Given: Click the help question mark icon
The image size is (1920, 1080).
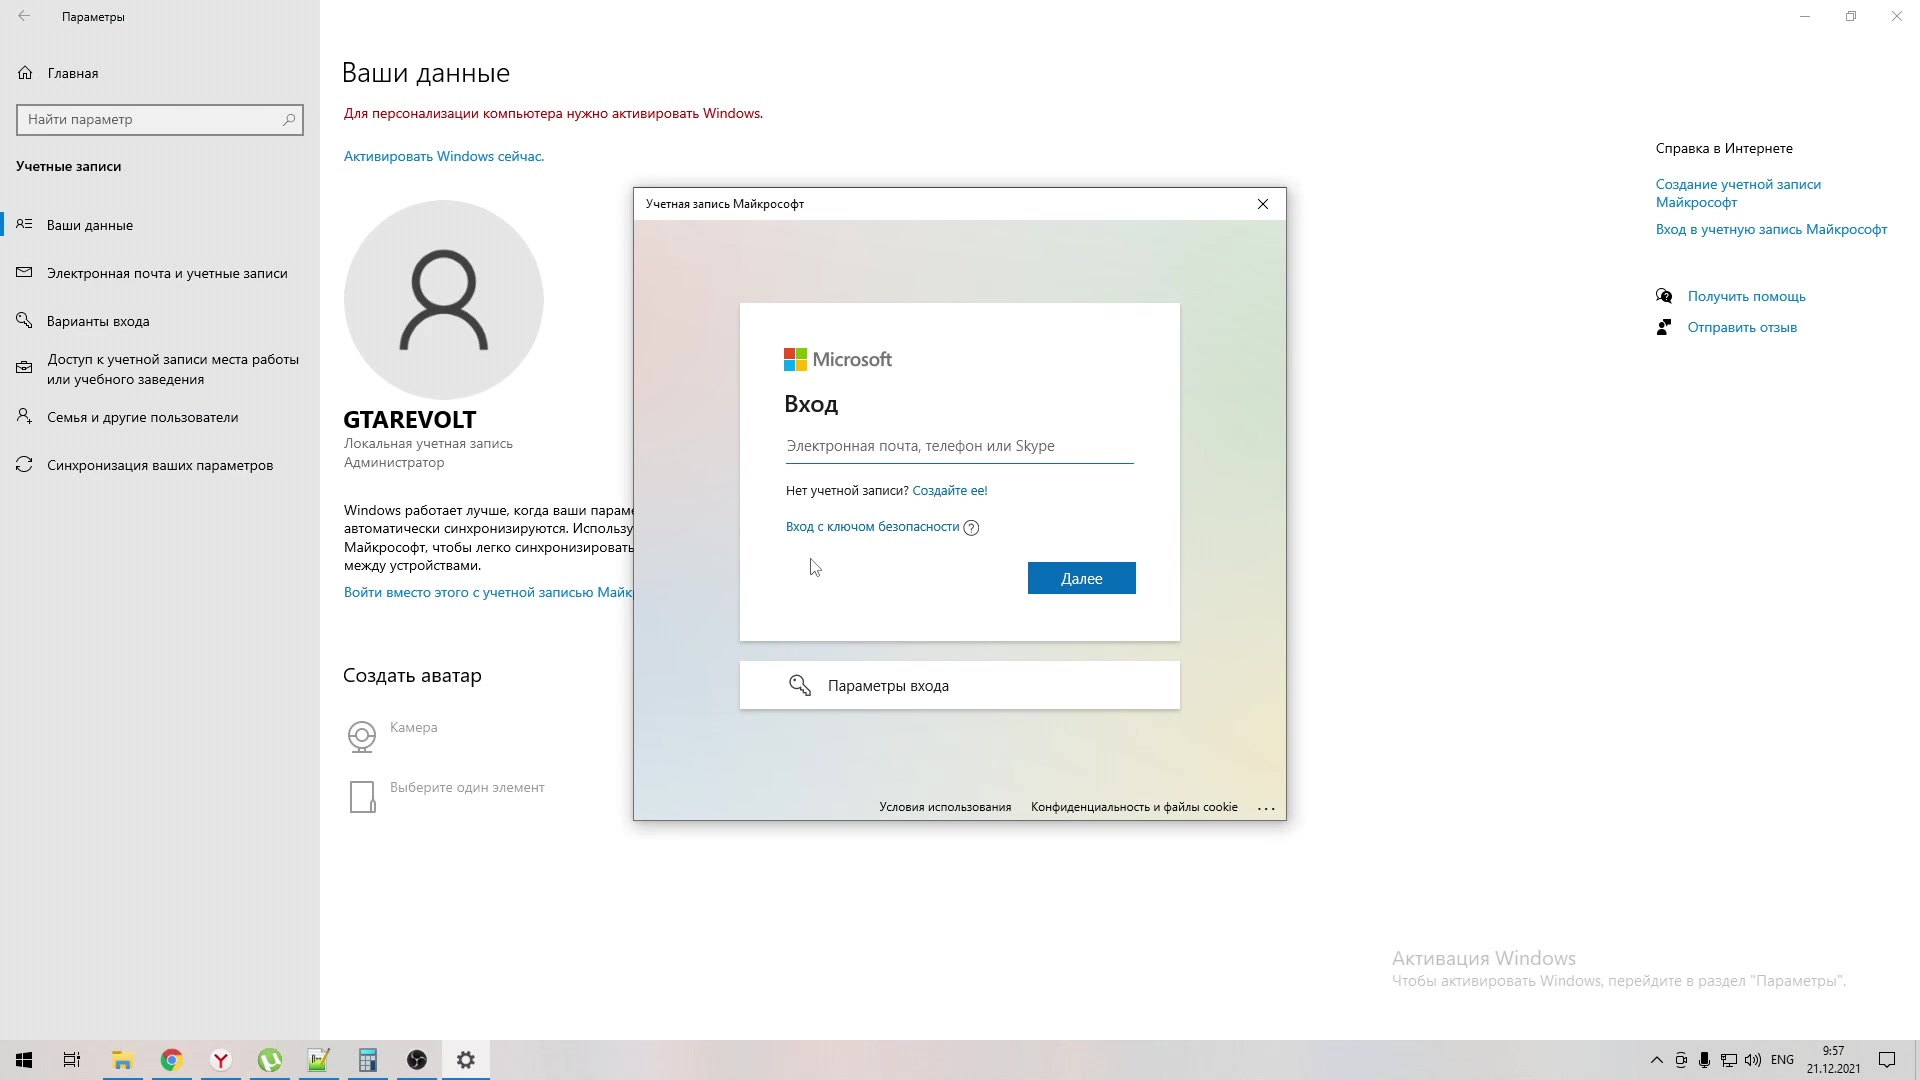Looking at the screenshot, I should (971, 528).
